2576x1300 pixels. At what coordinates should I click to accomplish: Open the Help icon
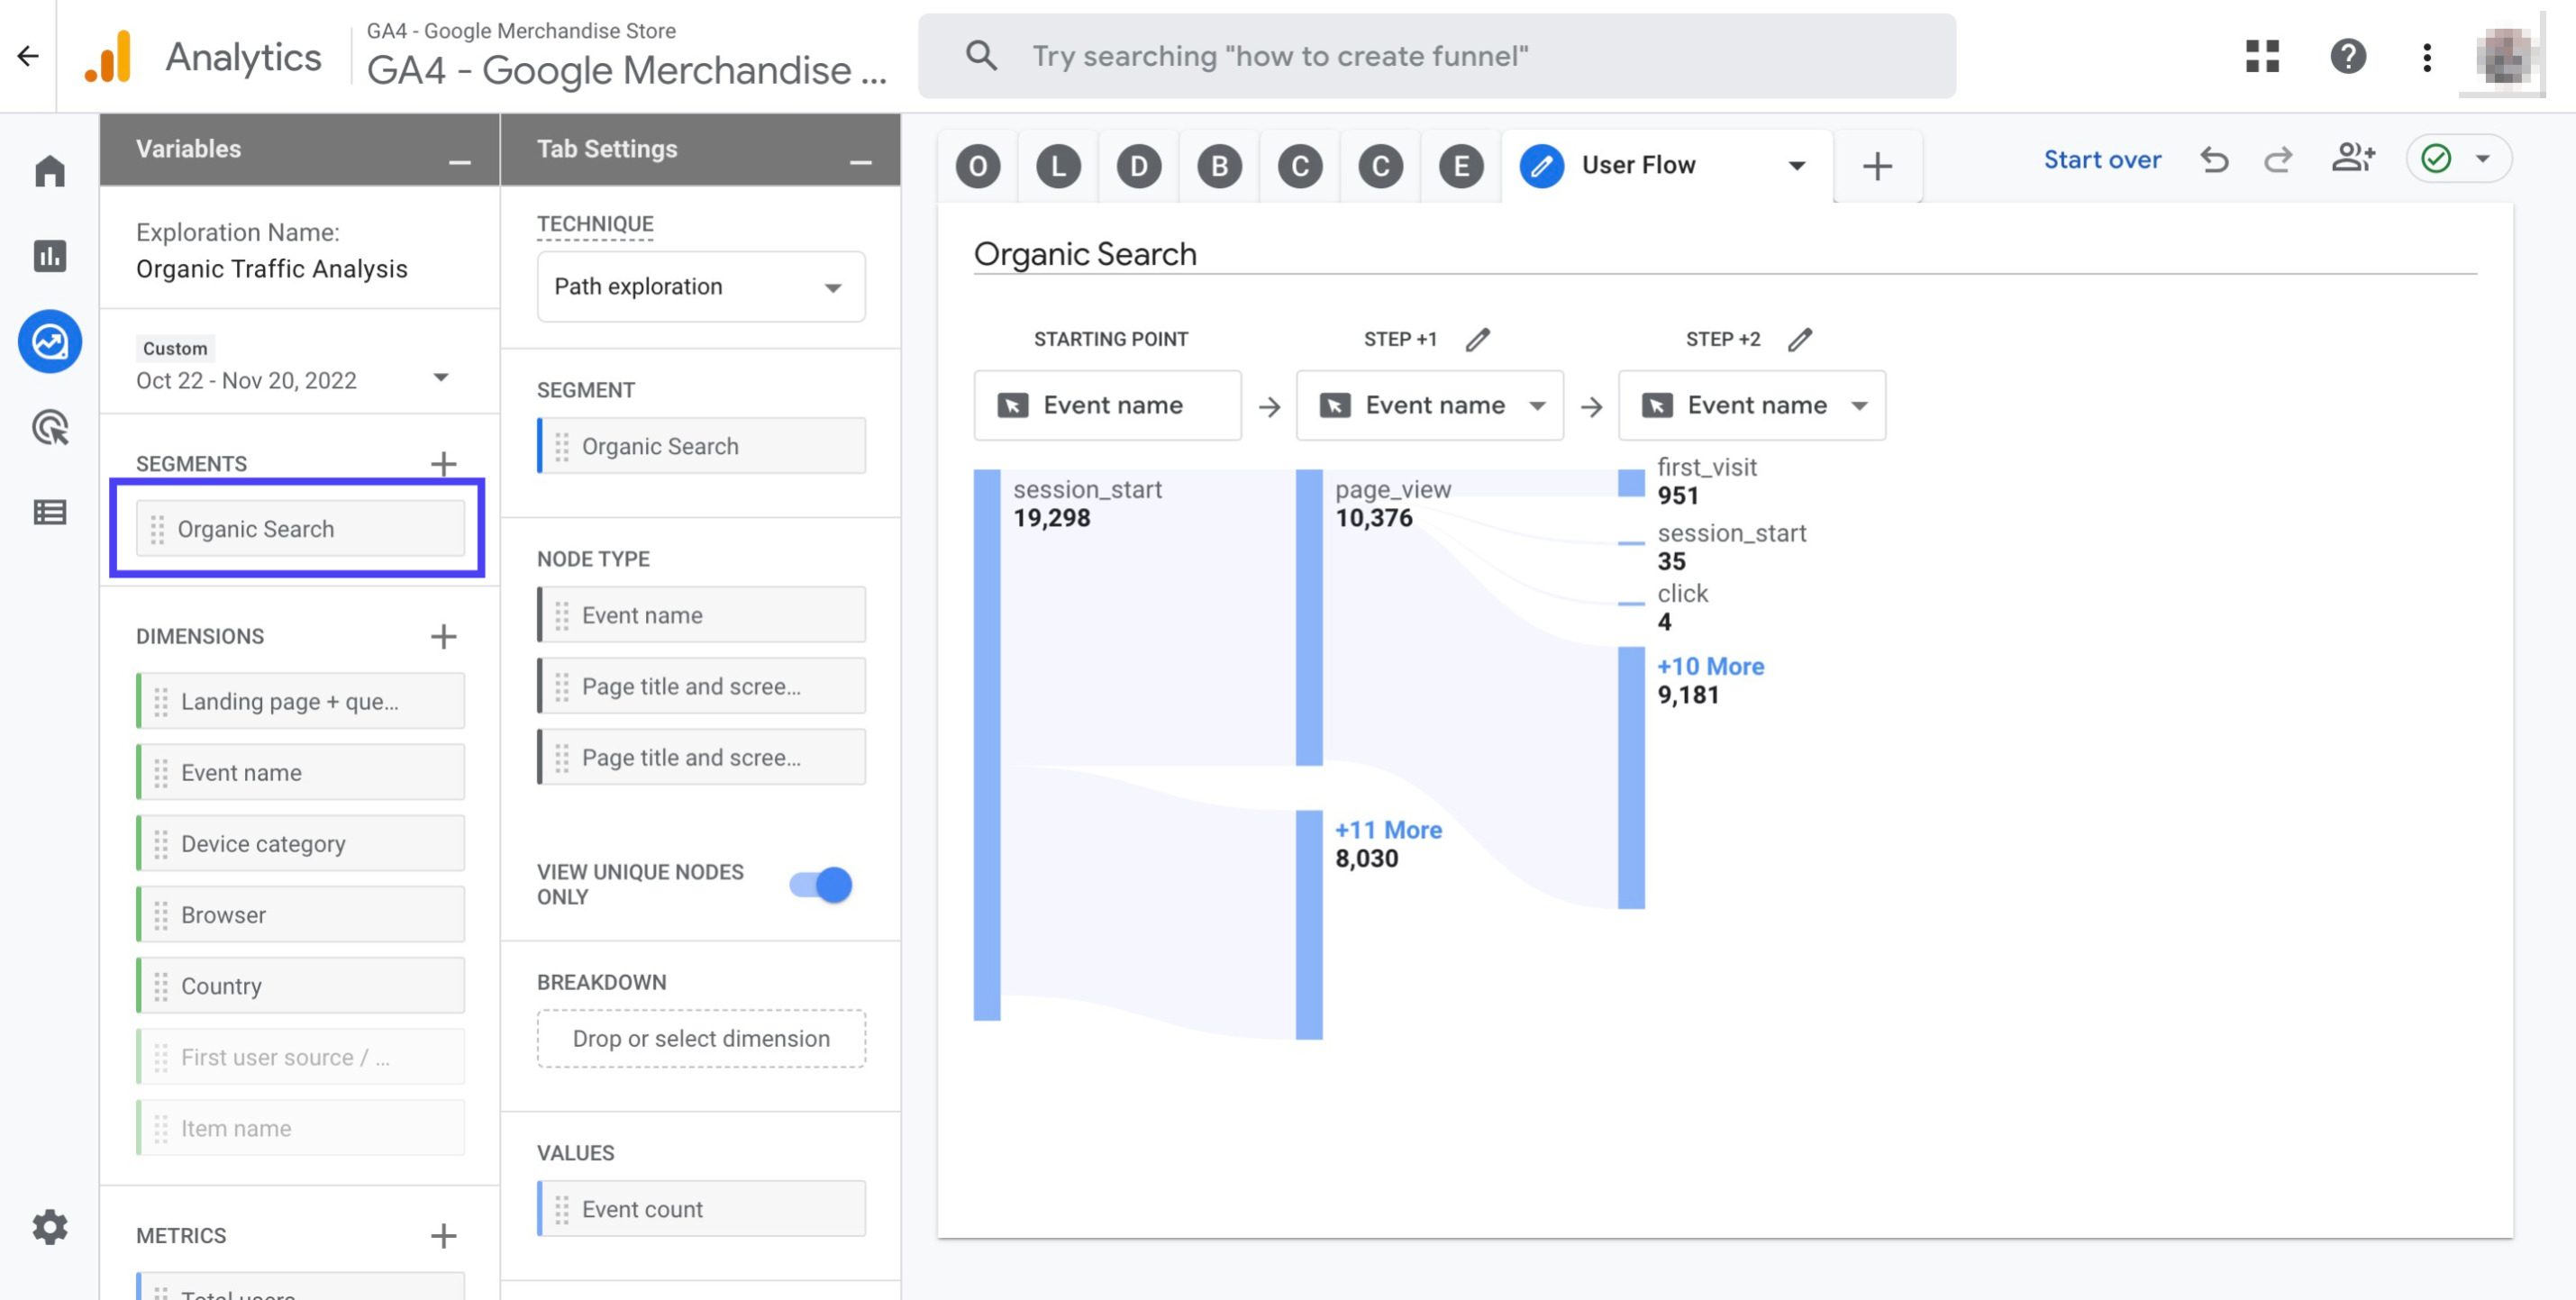[x=2348, y=56]
